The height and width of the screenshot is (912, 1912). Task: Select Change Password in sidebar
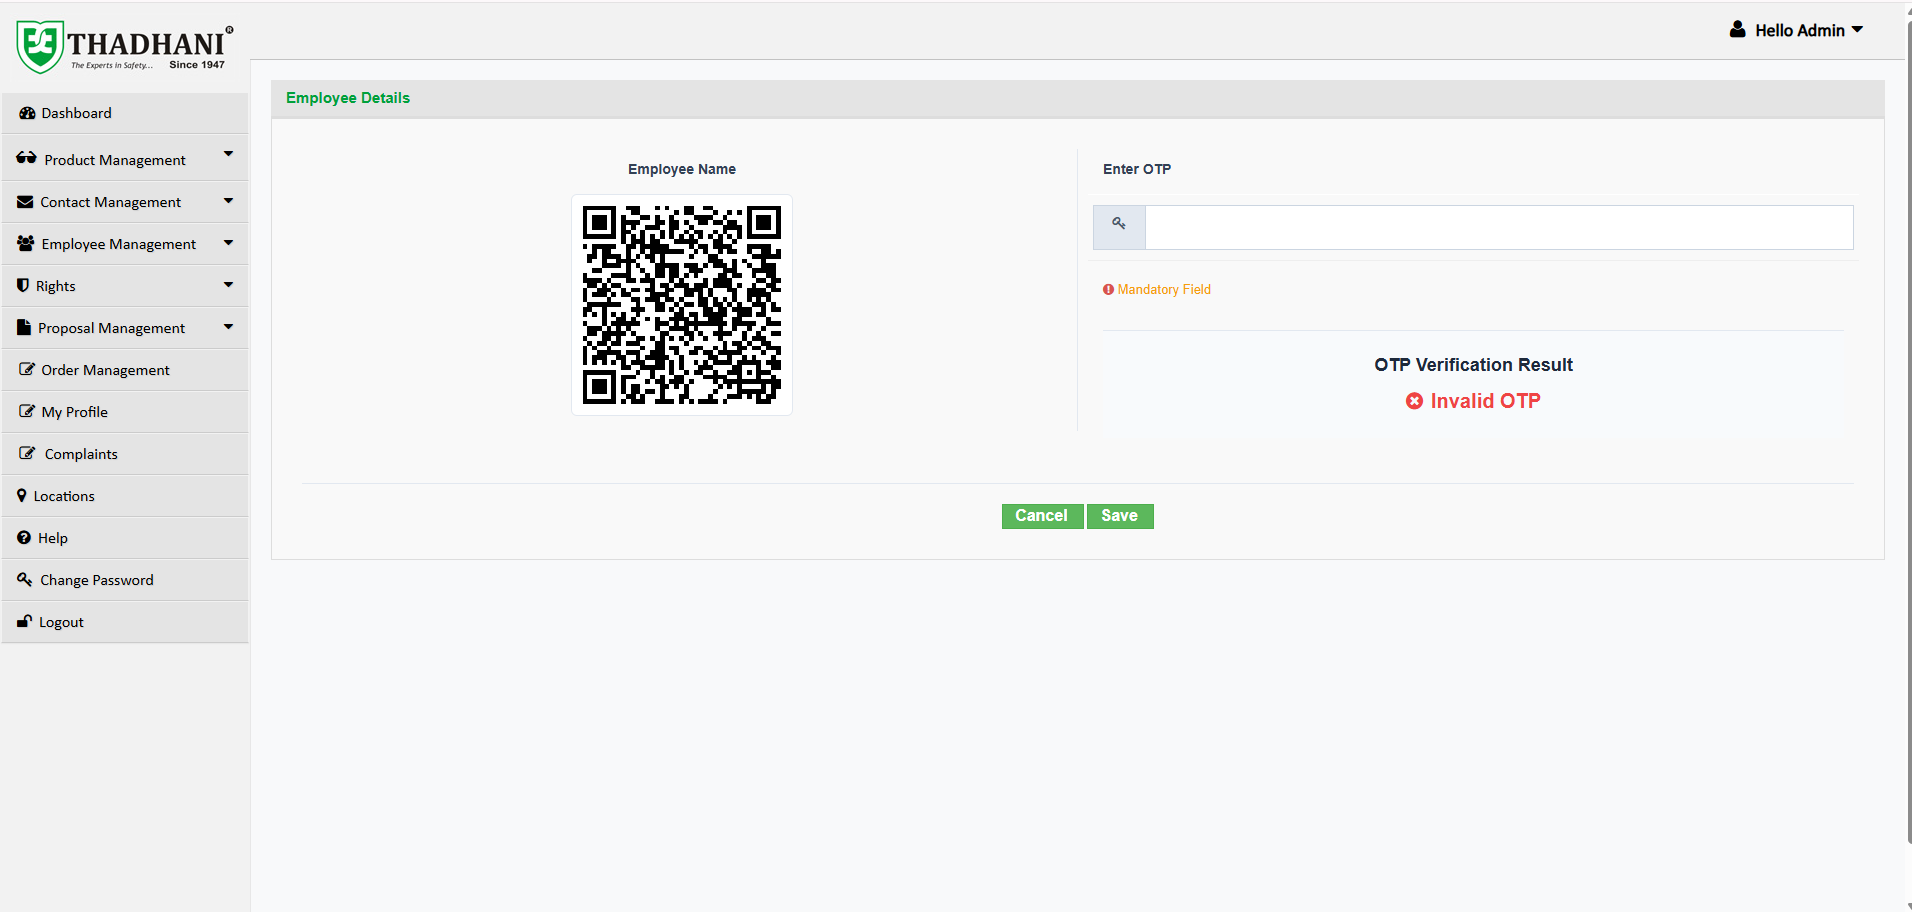coord(125,580)
